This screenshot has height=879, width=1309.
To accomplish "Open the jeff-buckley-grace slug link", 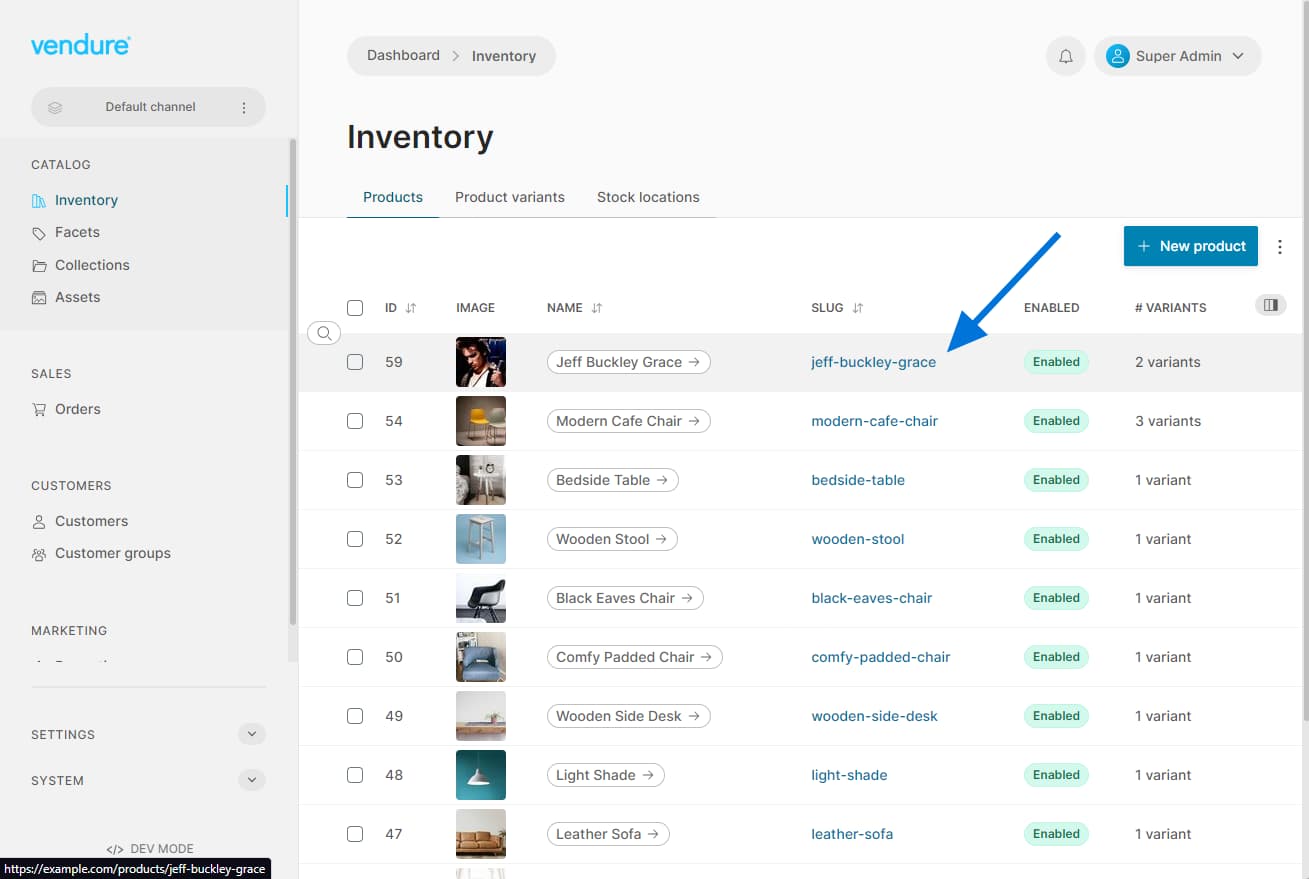I will [x=873, y=362].
